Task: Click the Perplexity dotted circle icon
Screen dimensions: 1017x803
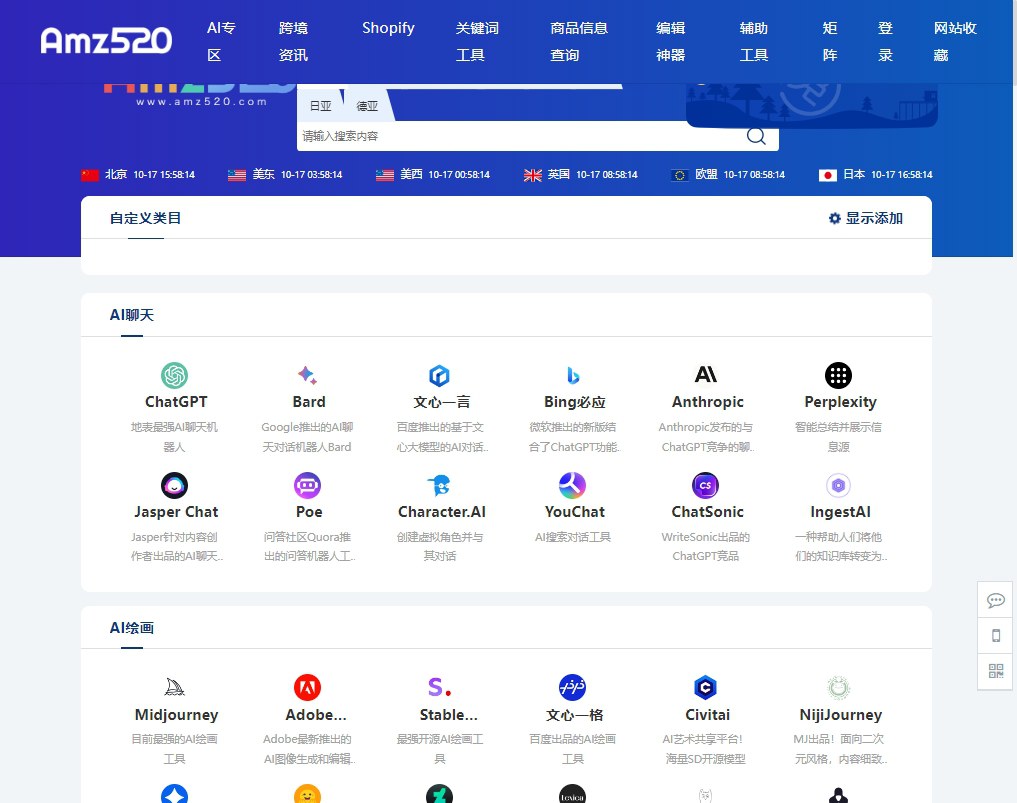Action: (838, 376)
